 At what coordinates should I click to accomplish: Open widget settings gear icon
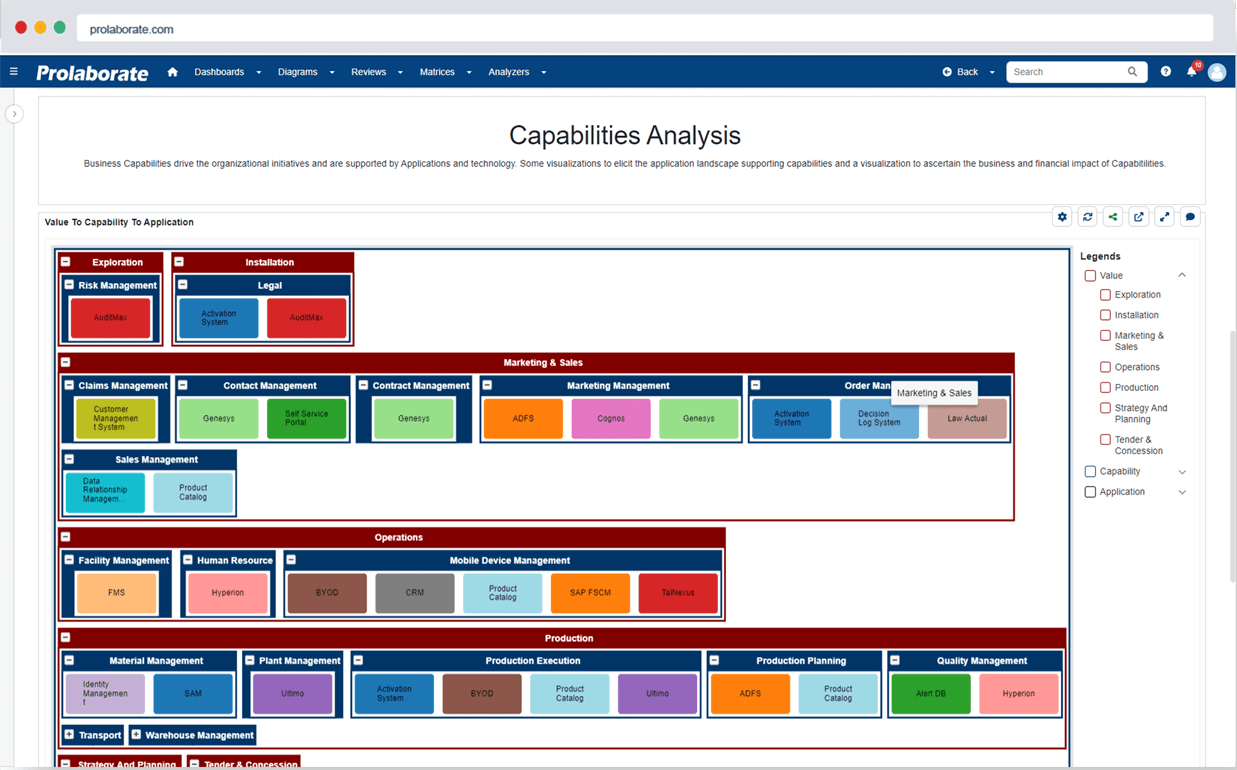[x=1062, y=217]
